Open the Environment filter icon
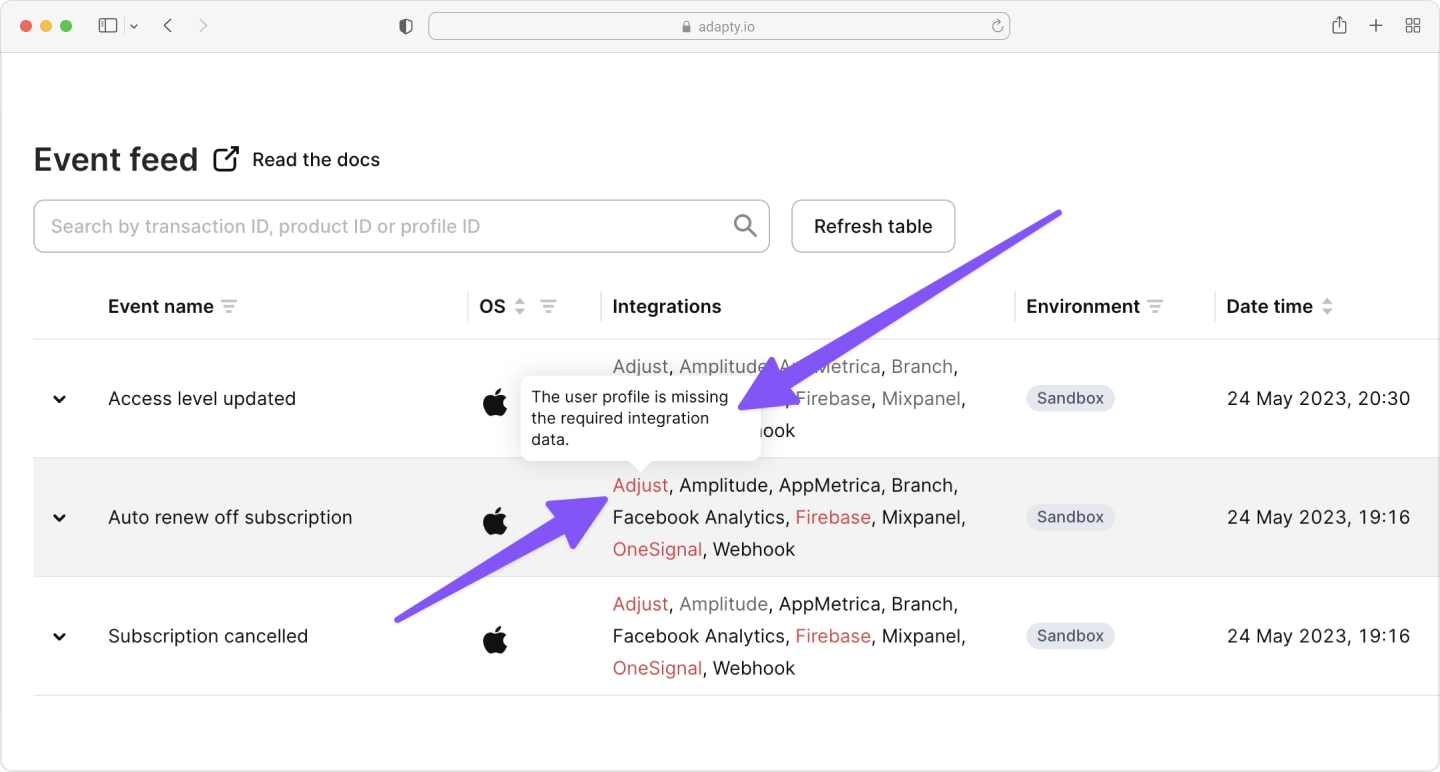Viewport: 1440px width, 772px height. (x=1155, y=307)
